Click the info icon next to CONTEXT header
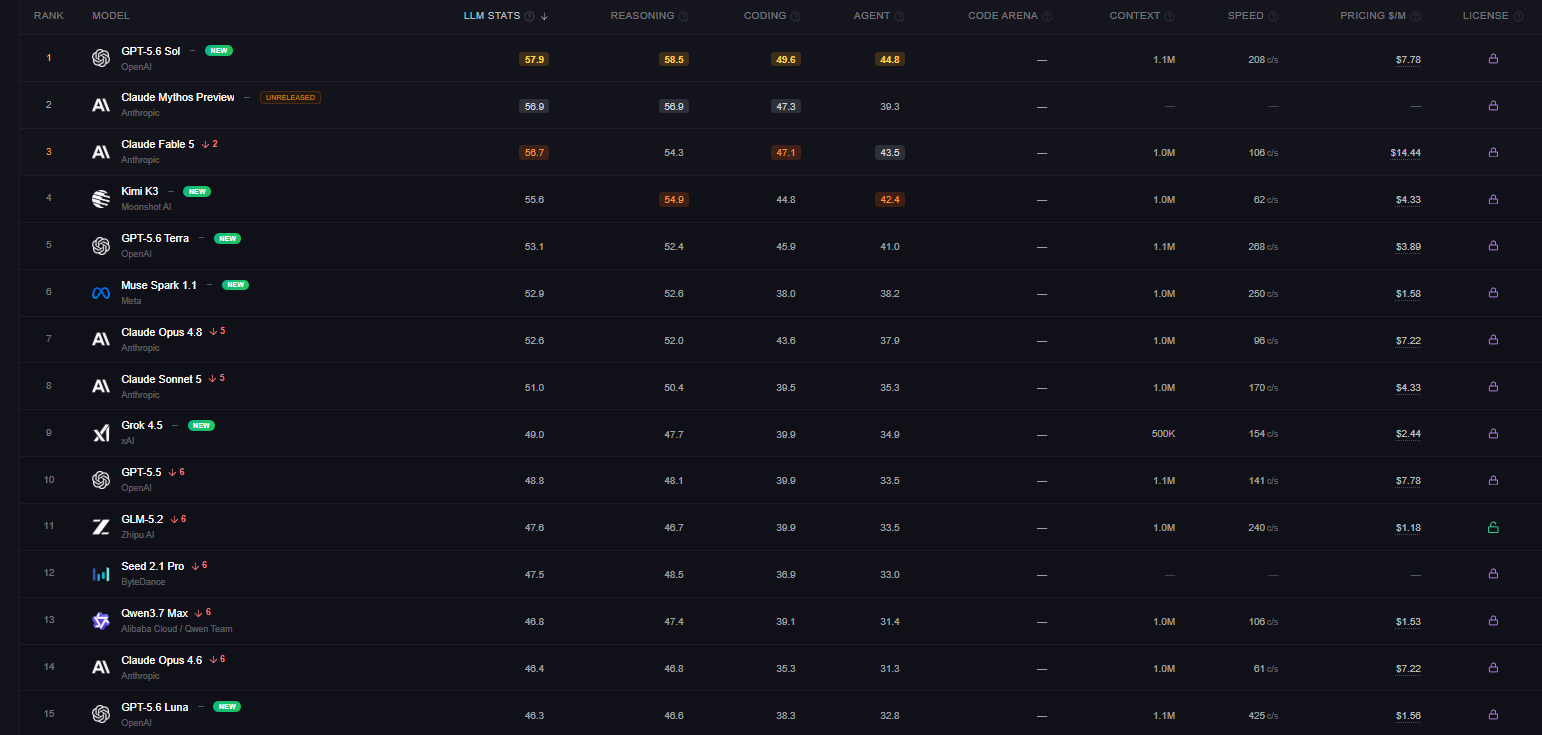 point(1170,16)
